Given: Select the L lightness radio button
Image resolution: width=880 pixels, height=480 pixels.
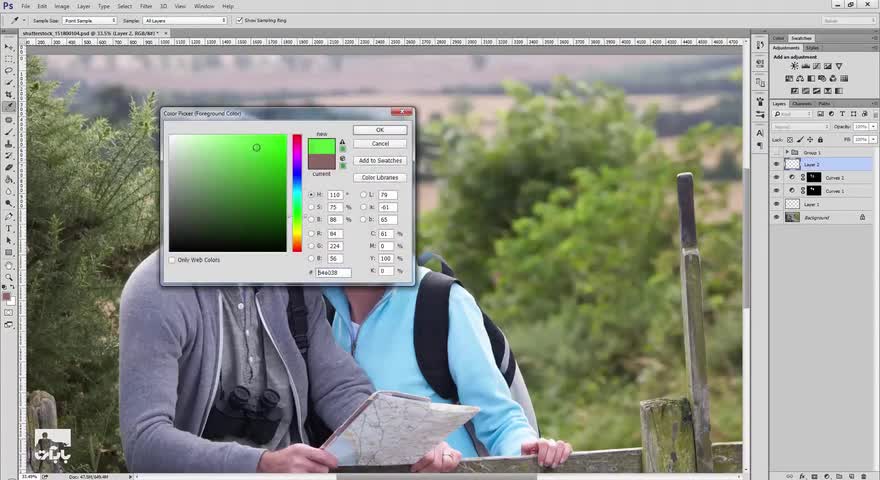Looking at the screenshot, I should [x=363, y=195].
